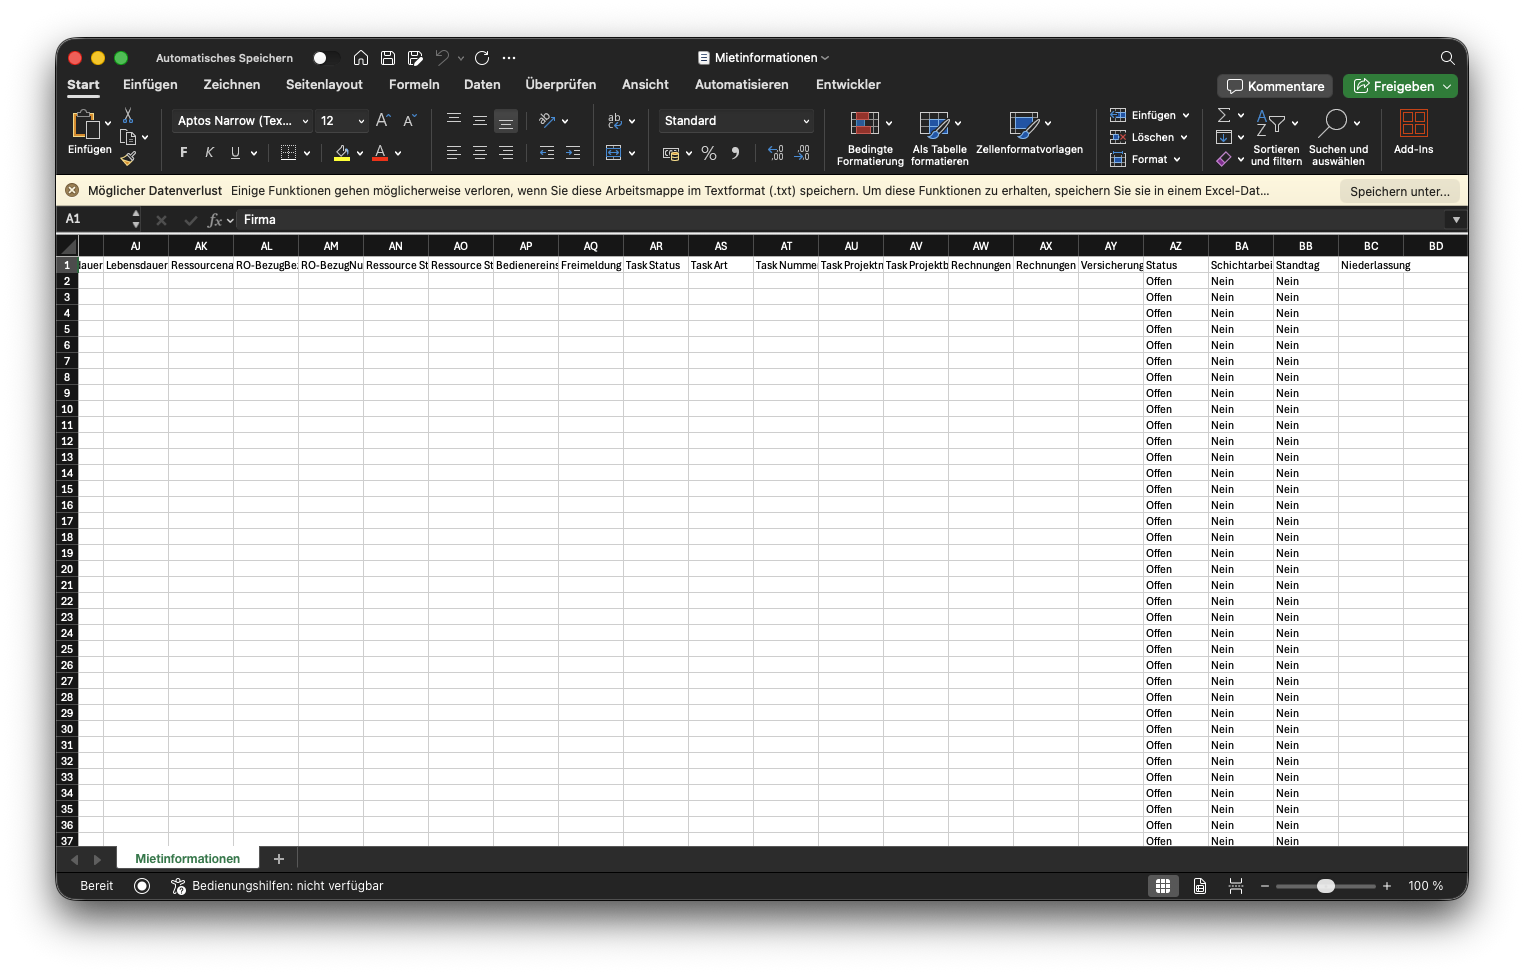The width and height of the screenshot is (1524, 974).
Task: Toggle macro recording button in status bar
Action: [x=142, y=886]
